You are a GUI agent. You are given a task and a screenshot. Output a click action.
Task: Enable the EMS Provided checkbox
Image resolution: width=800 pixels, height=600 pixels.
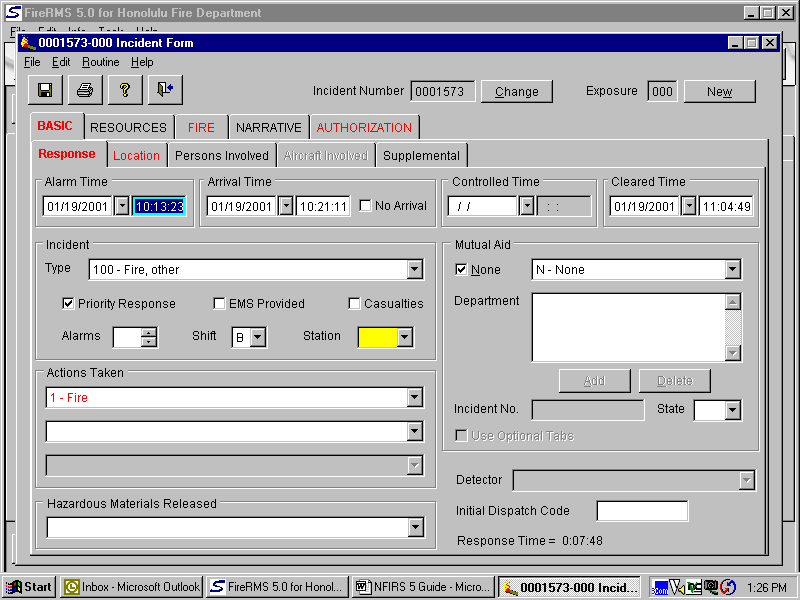[220, 304]
